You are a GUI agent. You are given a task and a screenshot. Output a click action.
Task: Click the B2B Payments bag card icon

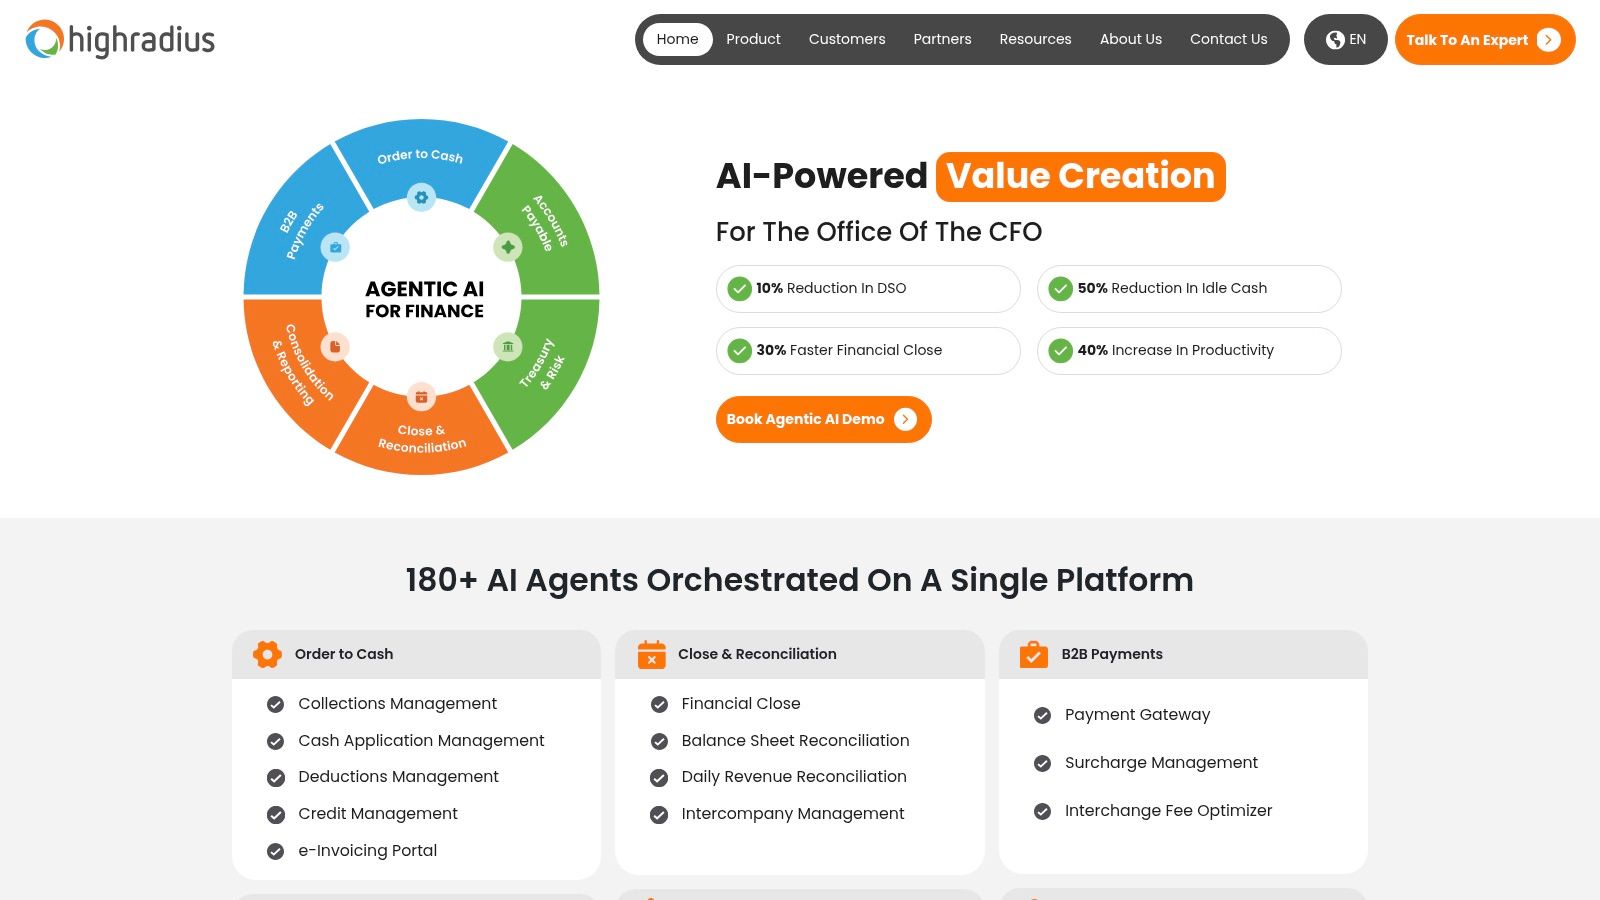click(1033, 654)
